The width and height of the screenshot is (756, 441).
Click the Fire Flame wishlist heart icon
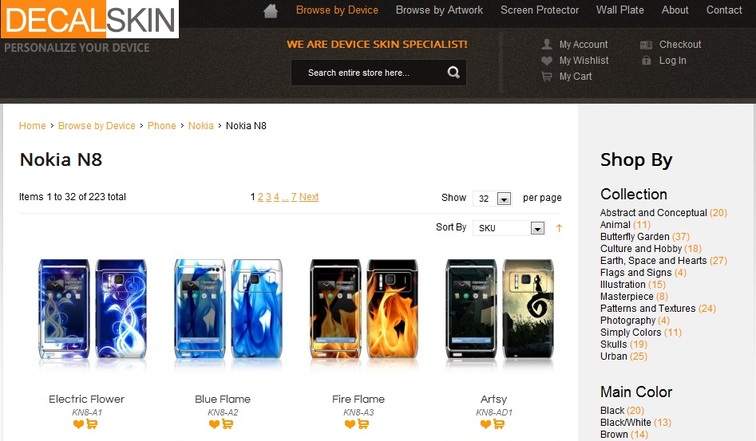[x=350, y=424]
